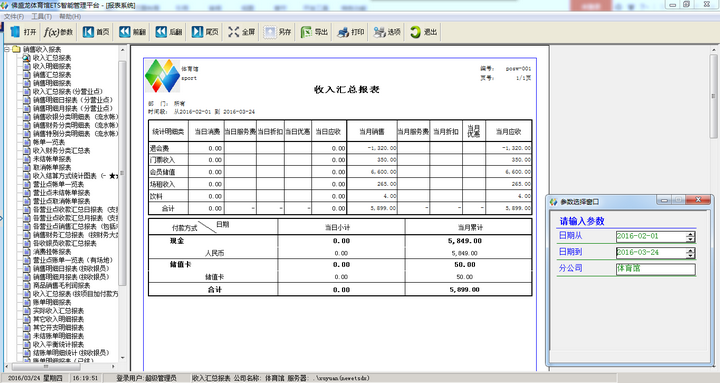Select 其它收入明细报表 in the tree

coord(58,319)
